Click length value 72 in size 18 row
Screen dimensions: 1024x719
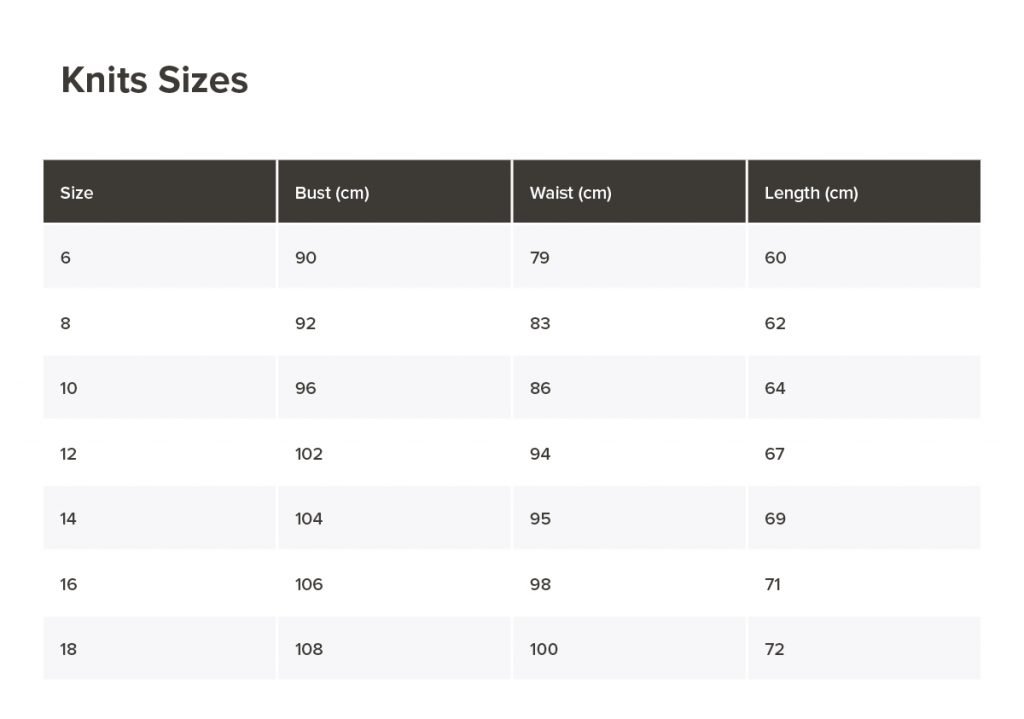pyautogui.click(x=775, y=649)
